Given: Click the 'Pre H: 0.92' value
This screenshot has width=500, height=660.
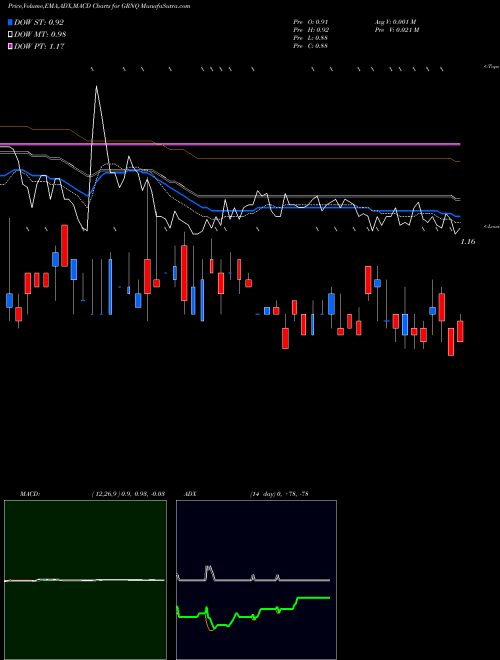Looking at the screenshot, I should click(x=311, y=30).
